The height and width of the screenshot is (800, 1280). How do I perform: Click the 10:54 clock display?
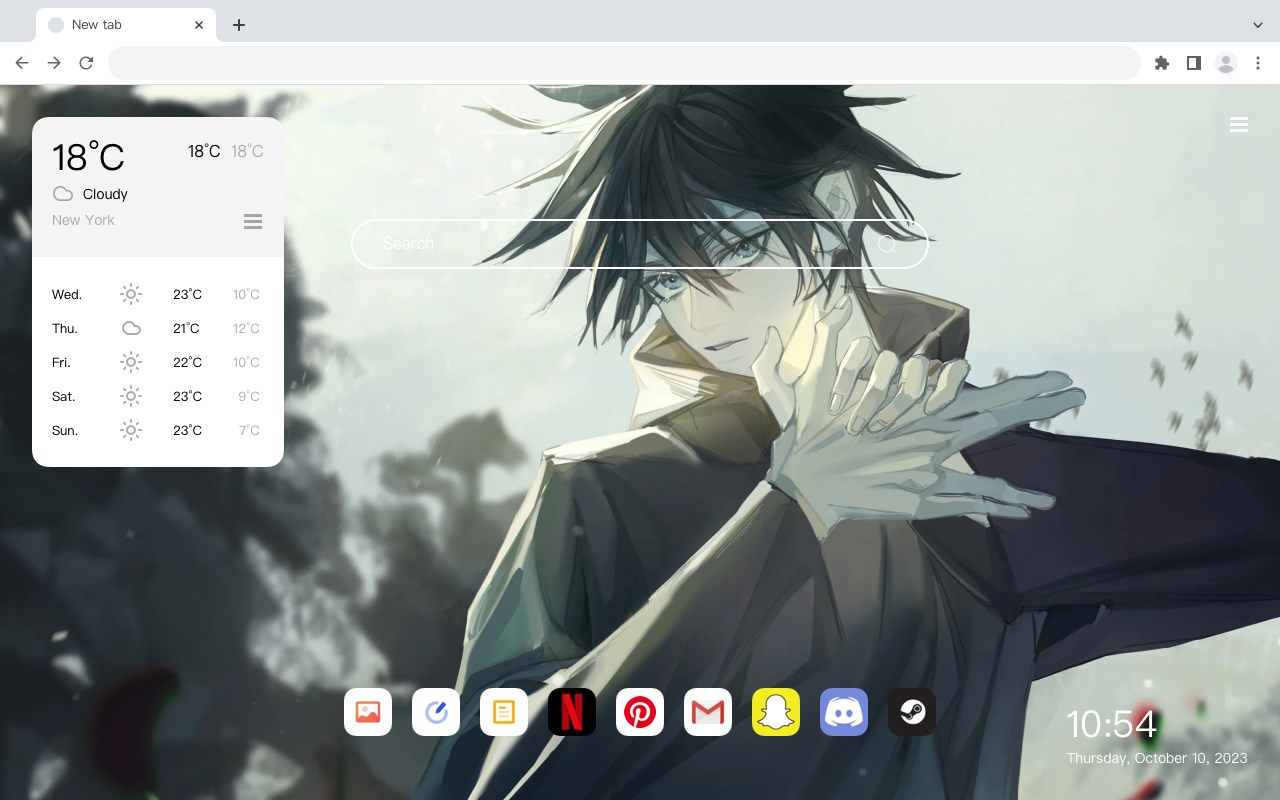tap(1111, 724)
